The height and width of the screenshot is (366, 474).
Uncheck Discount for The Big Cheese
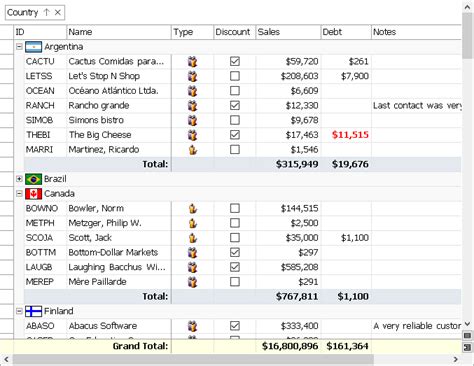tap(235, 135)
